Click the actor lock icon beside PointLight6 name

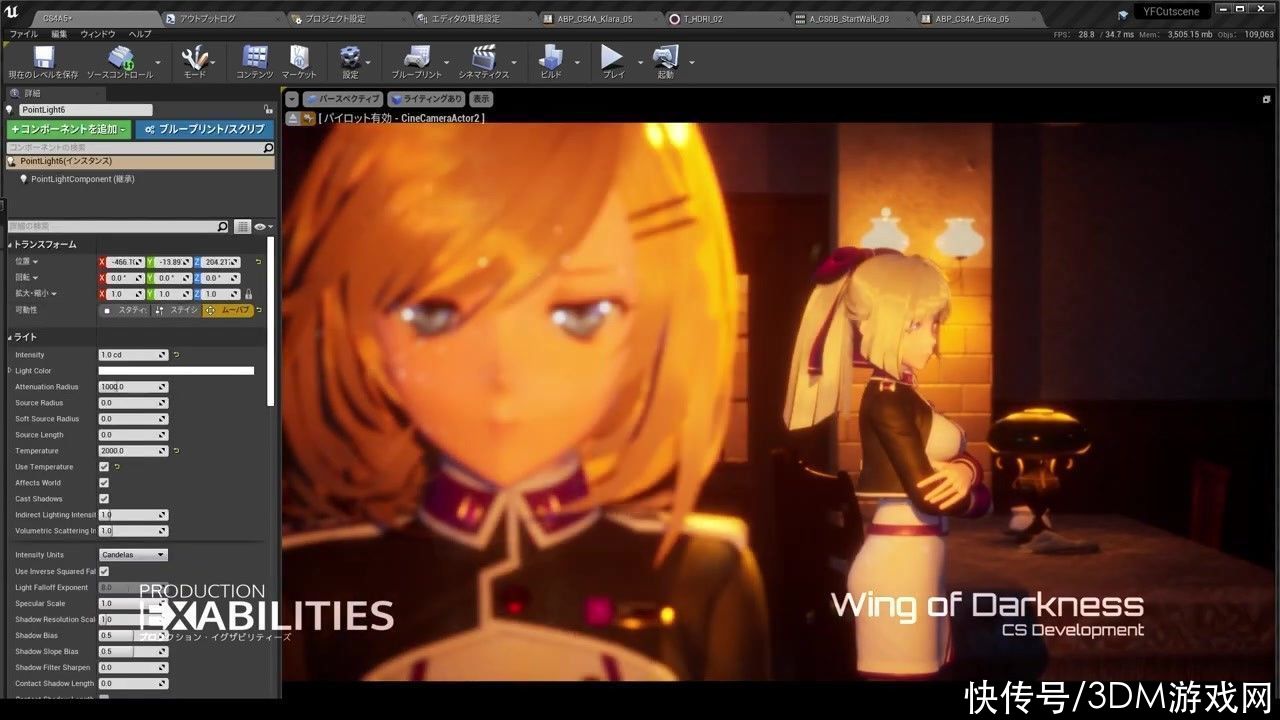tap(268, 110)
